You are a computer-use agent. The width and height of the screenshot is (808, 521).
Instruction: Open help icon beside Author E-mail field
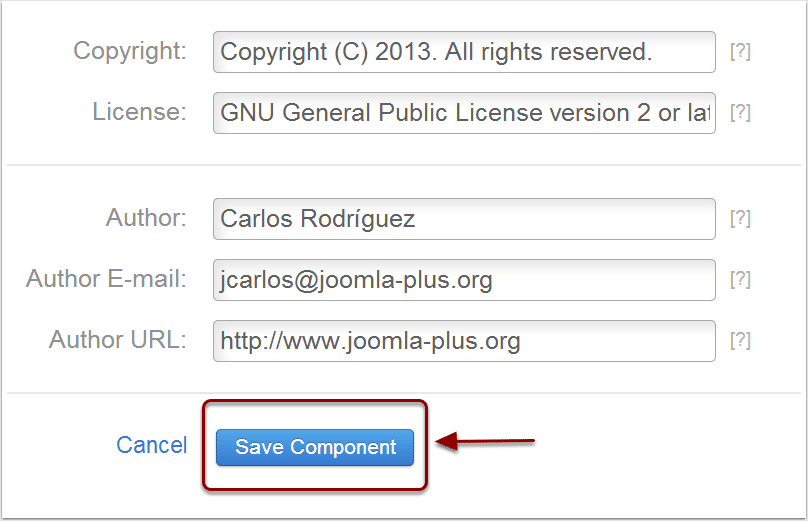tap(740, 279)
